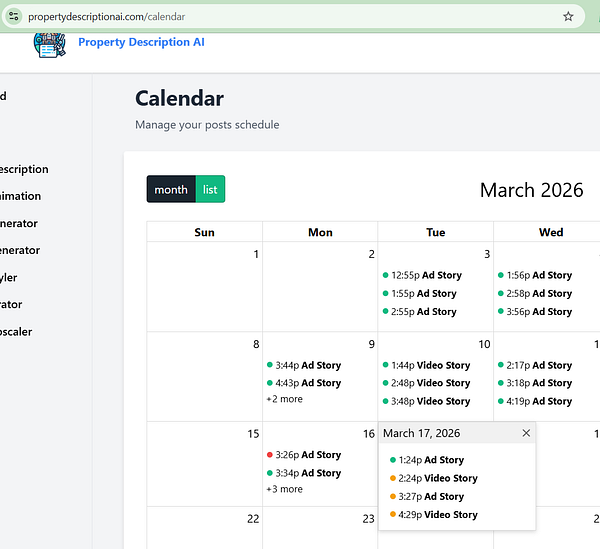Open the 3:34p Ad Story event
This screenshot has height=549, width=600.
coord(304,473)
